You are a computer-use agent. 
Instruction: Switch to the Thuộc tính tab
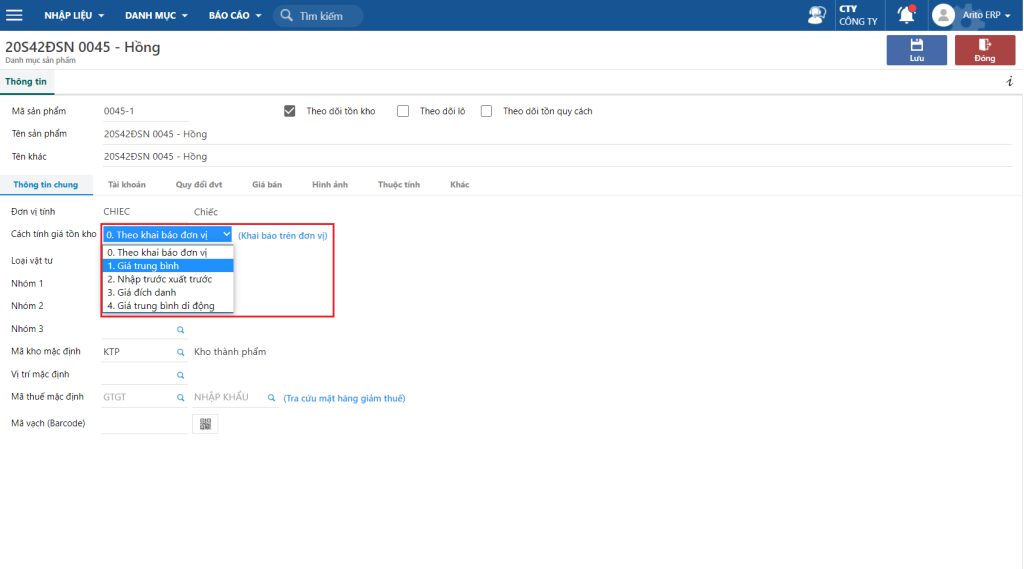[x=399, y=185]
